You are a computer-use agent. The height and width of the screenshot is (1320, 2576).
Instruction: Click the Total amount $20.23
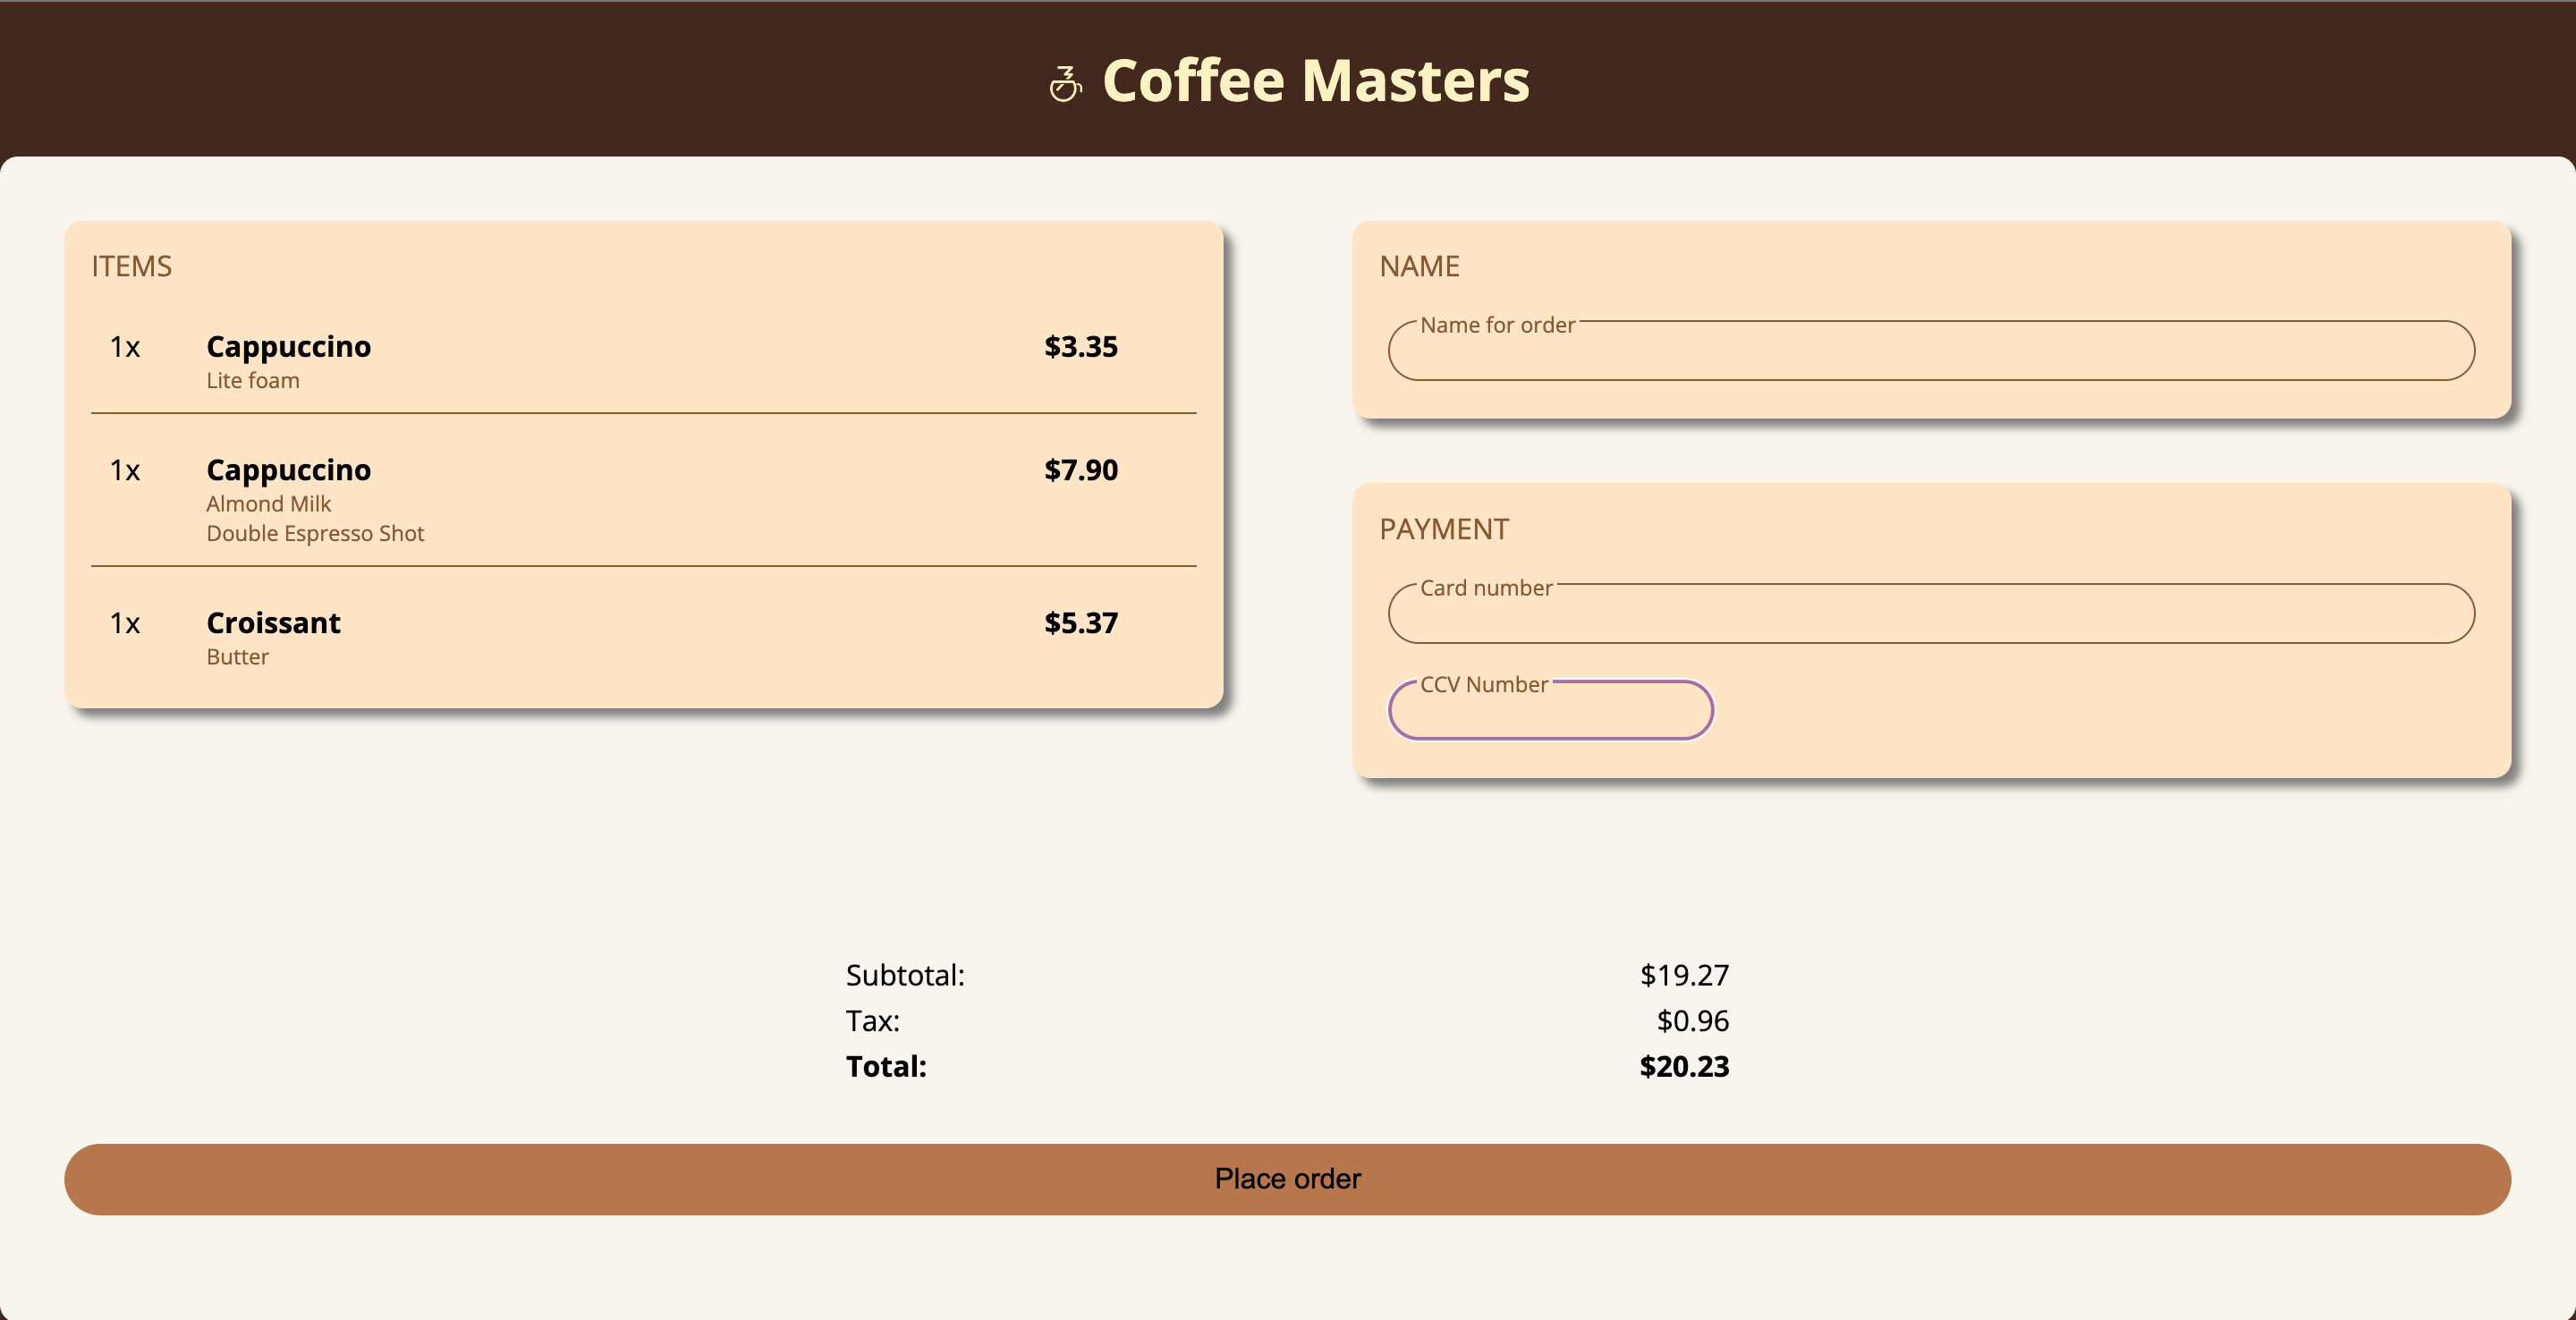coord(1682,1067)
